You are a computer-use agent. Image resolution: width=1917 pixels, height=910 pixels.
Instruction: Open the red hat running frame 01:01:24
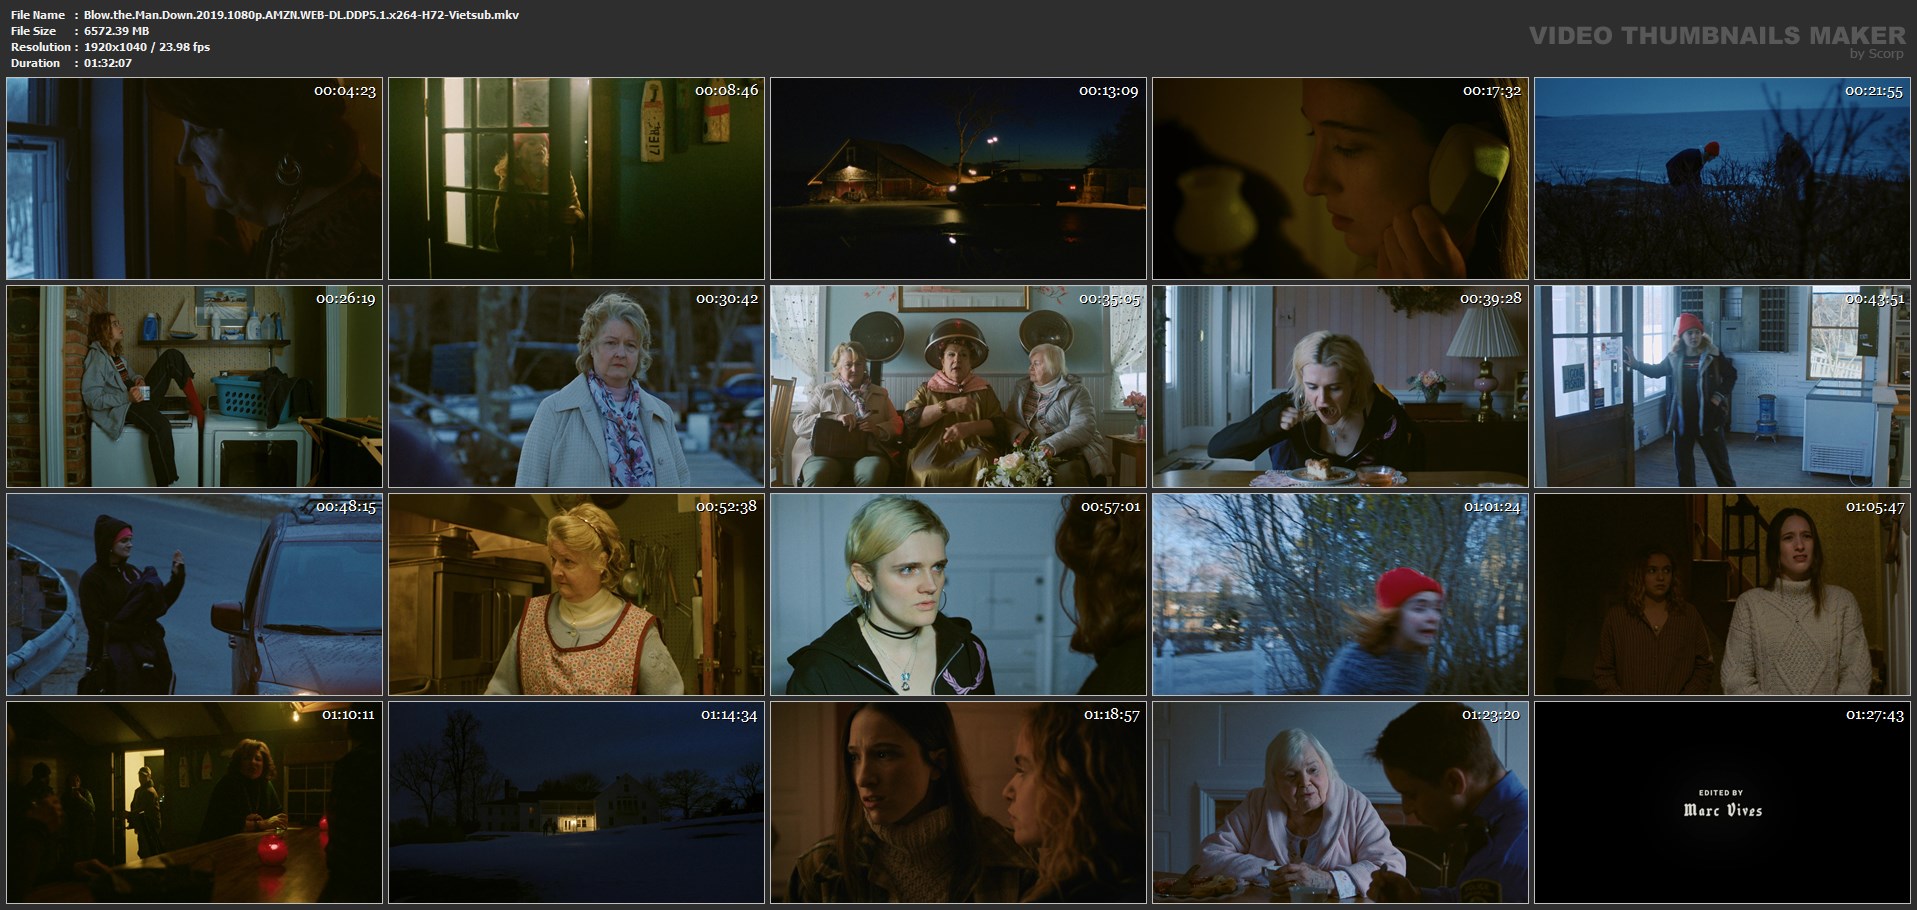(1340, 595)
